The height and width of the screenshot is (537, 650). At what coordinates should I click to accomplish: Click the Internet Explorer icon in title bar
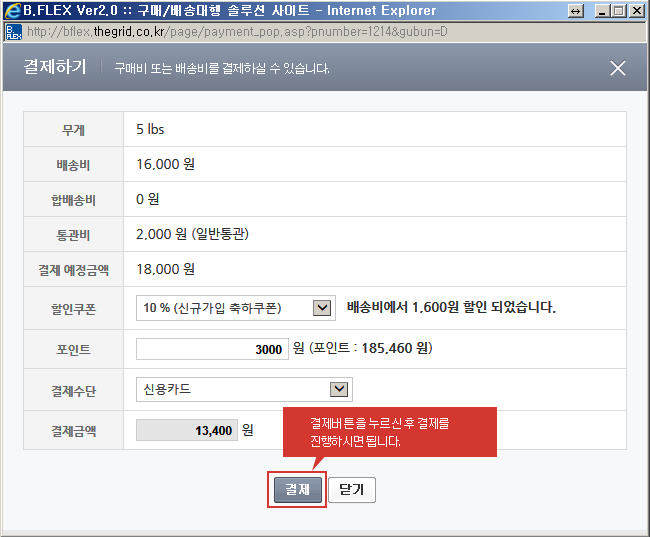tap(13, 11)
